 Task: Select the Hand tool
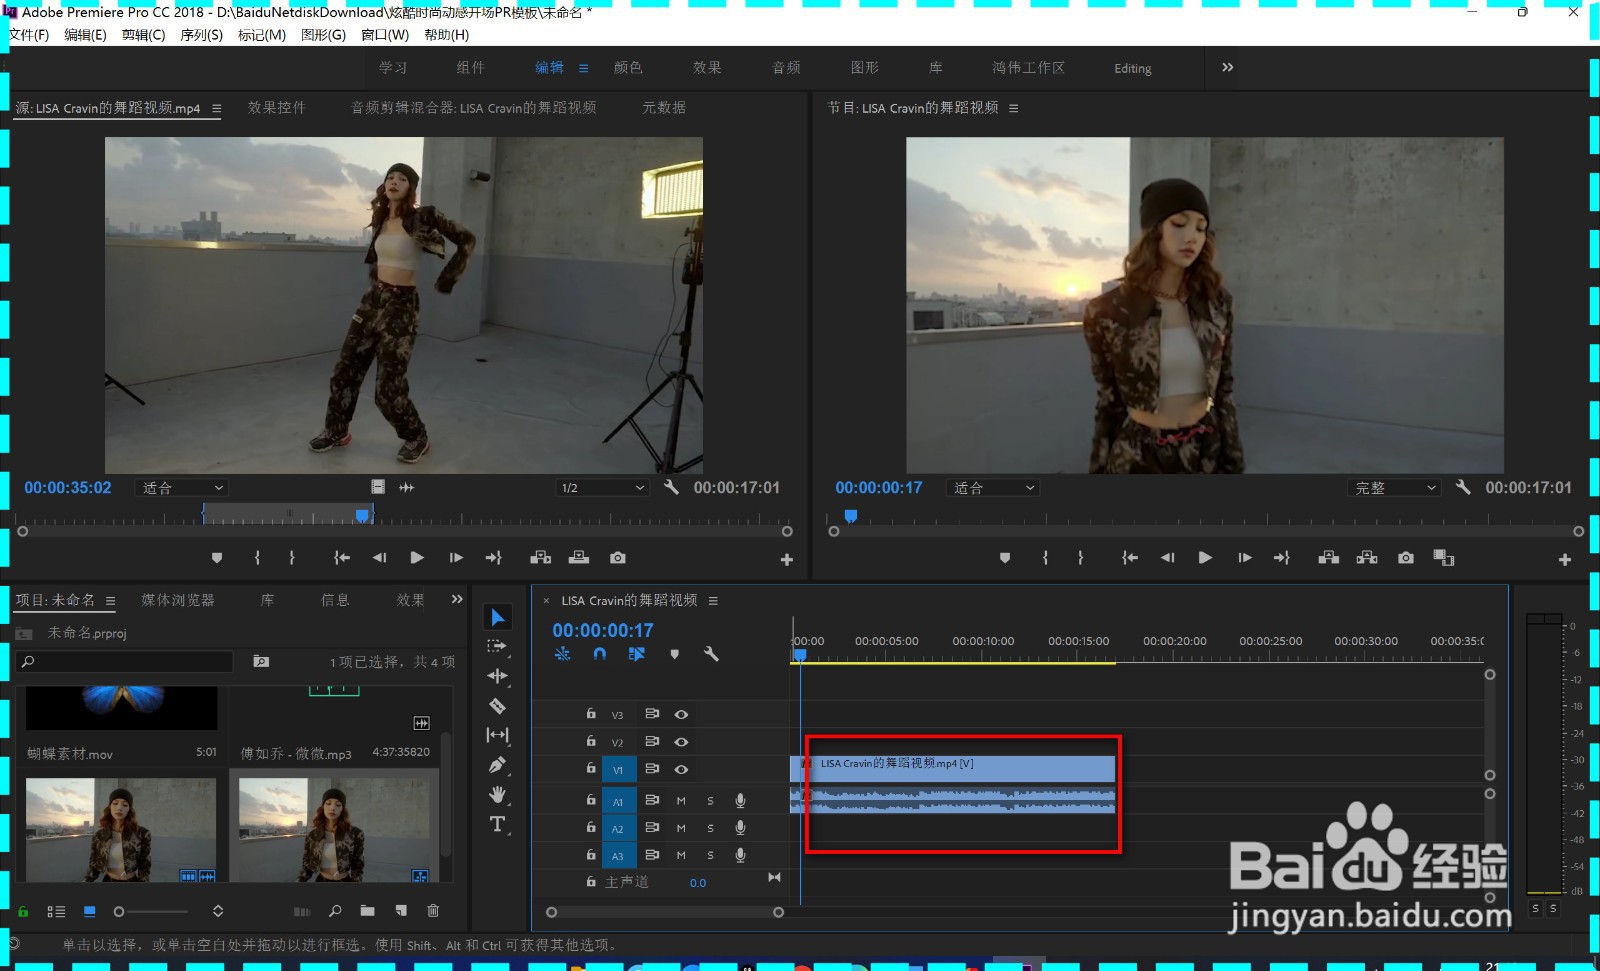497,795
